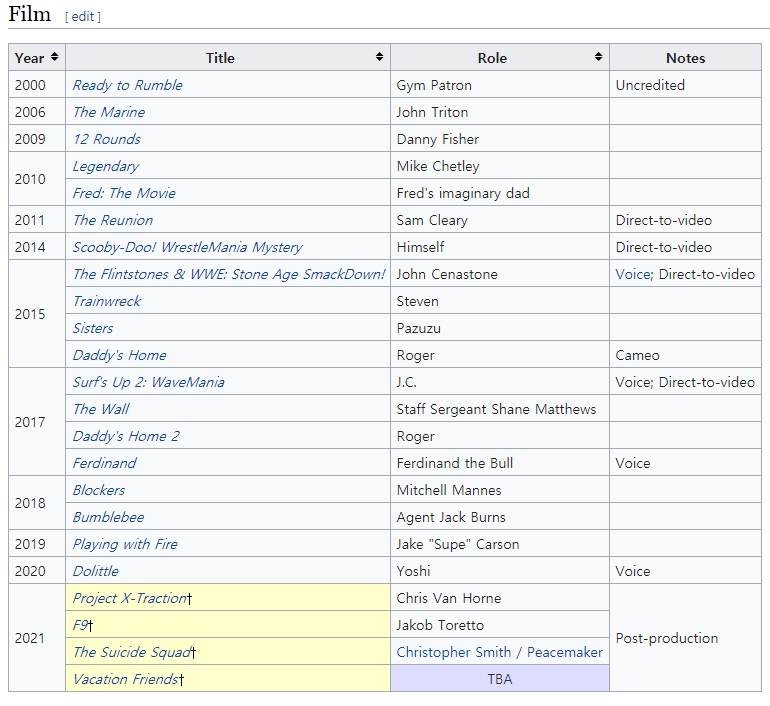Select the 2018 year cell
The image size is (770, 706).
pos(37,503)
